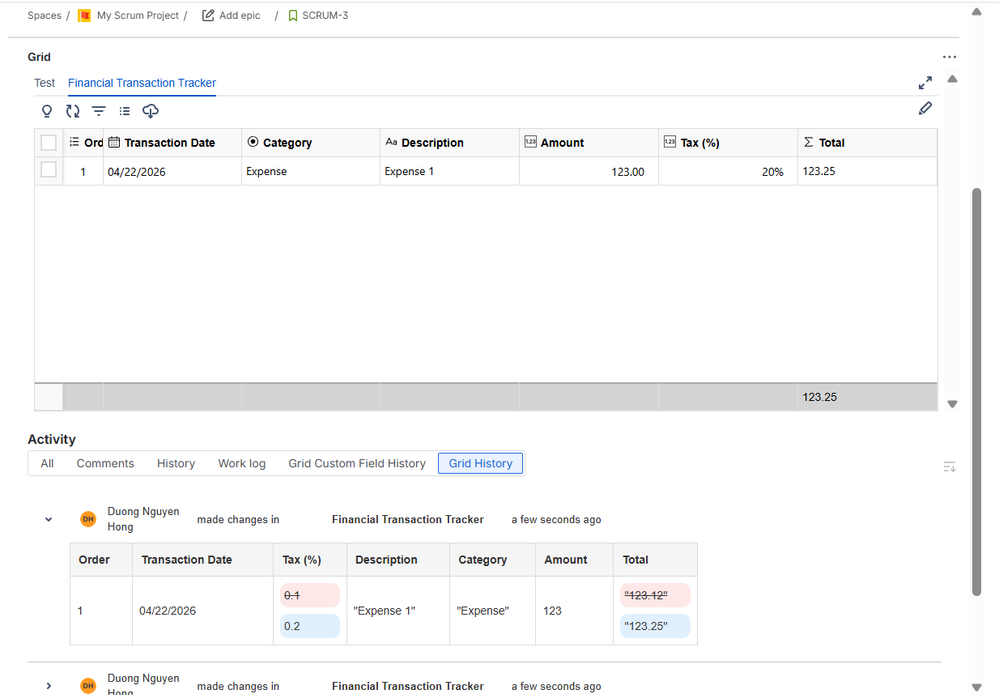
Task: Open the Grid Custom Field History tab
Action: tap(357, 463)
